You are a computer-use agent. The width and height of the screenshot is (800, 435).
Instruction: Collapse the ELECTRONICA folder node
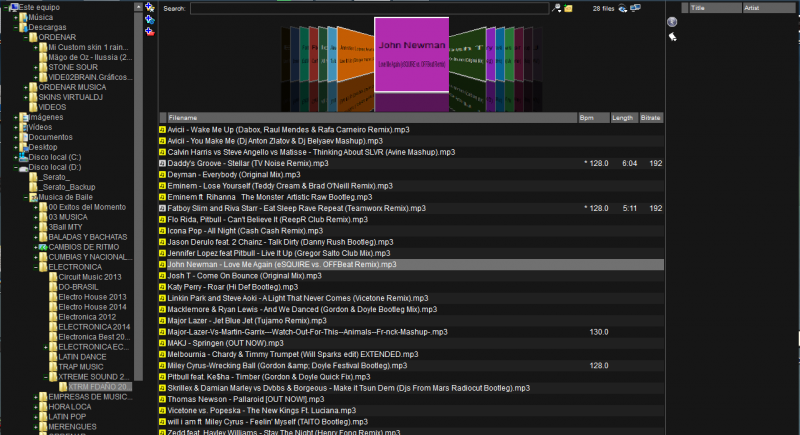coord(35,267)
